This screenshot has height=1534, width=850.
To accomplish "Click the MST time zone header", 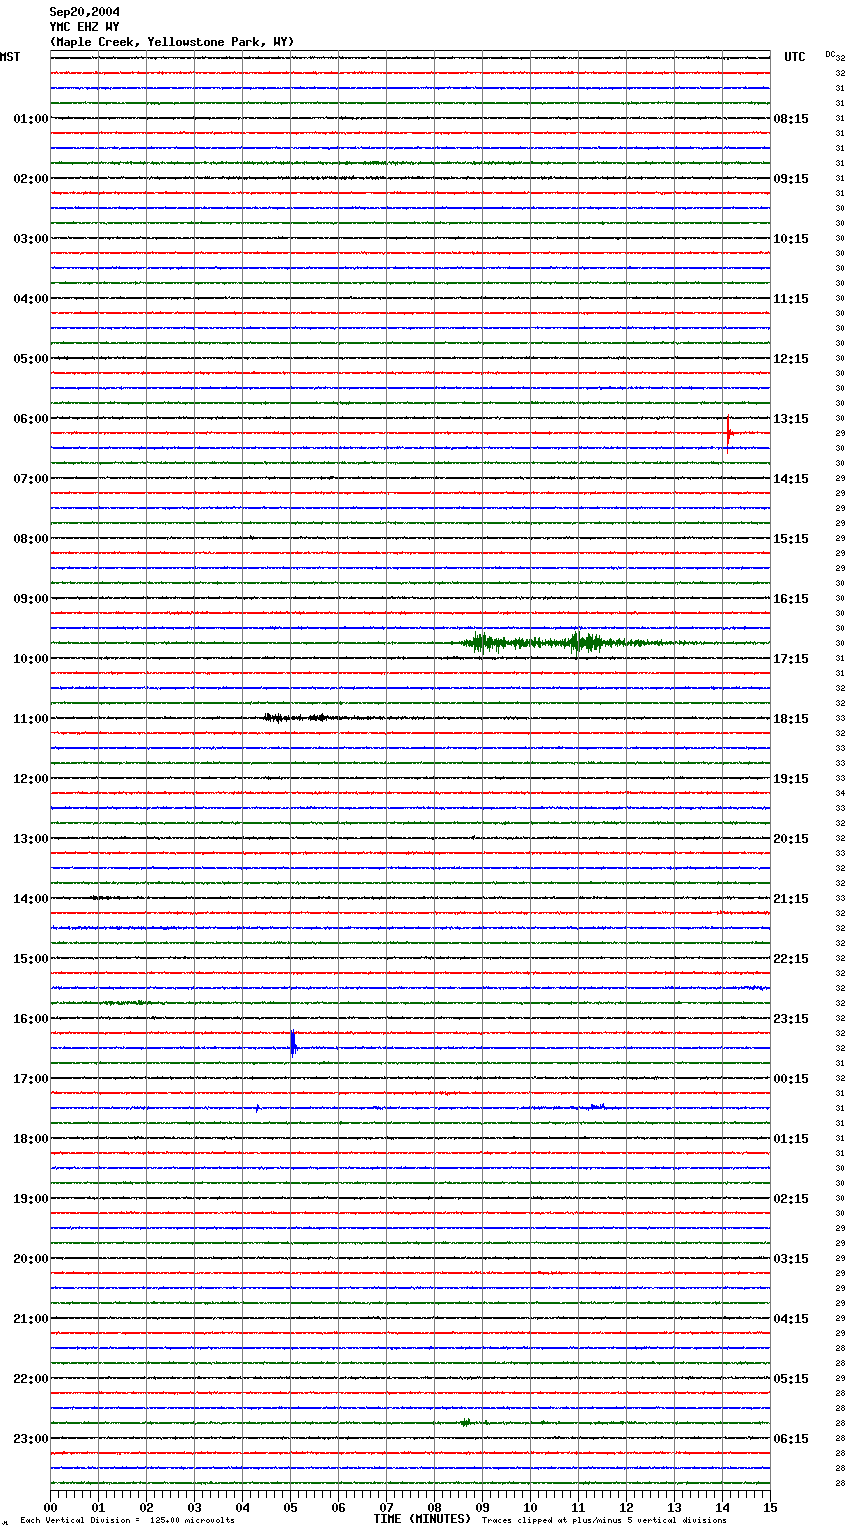I will click(x=10, y=57).
